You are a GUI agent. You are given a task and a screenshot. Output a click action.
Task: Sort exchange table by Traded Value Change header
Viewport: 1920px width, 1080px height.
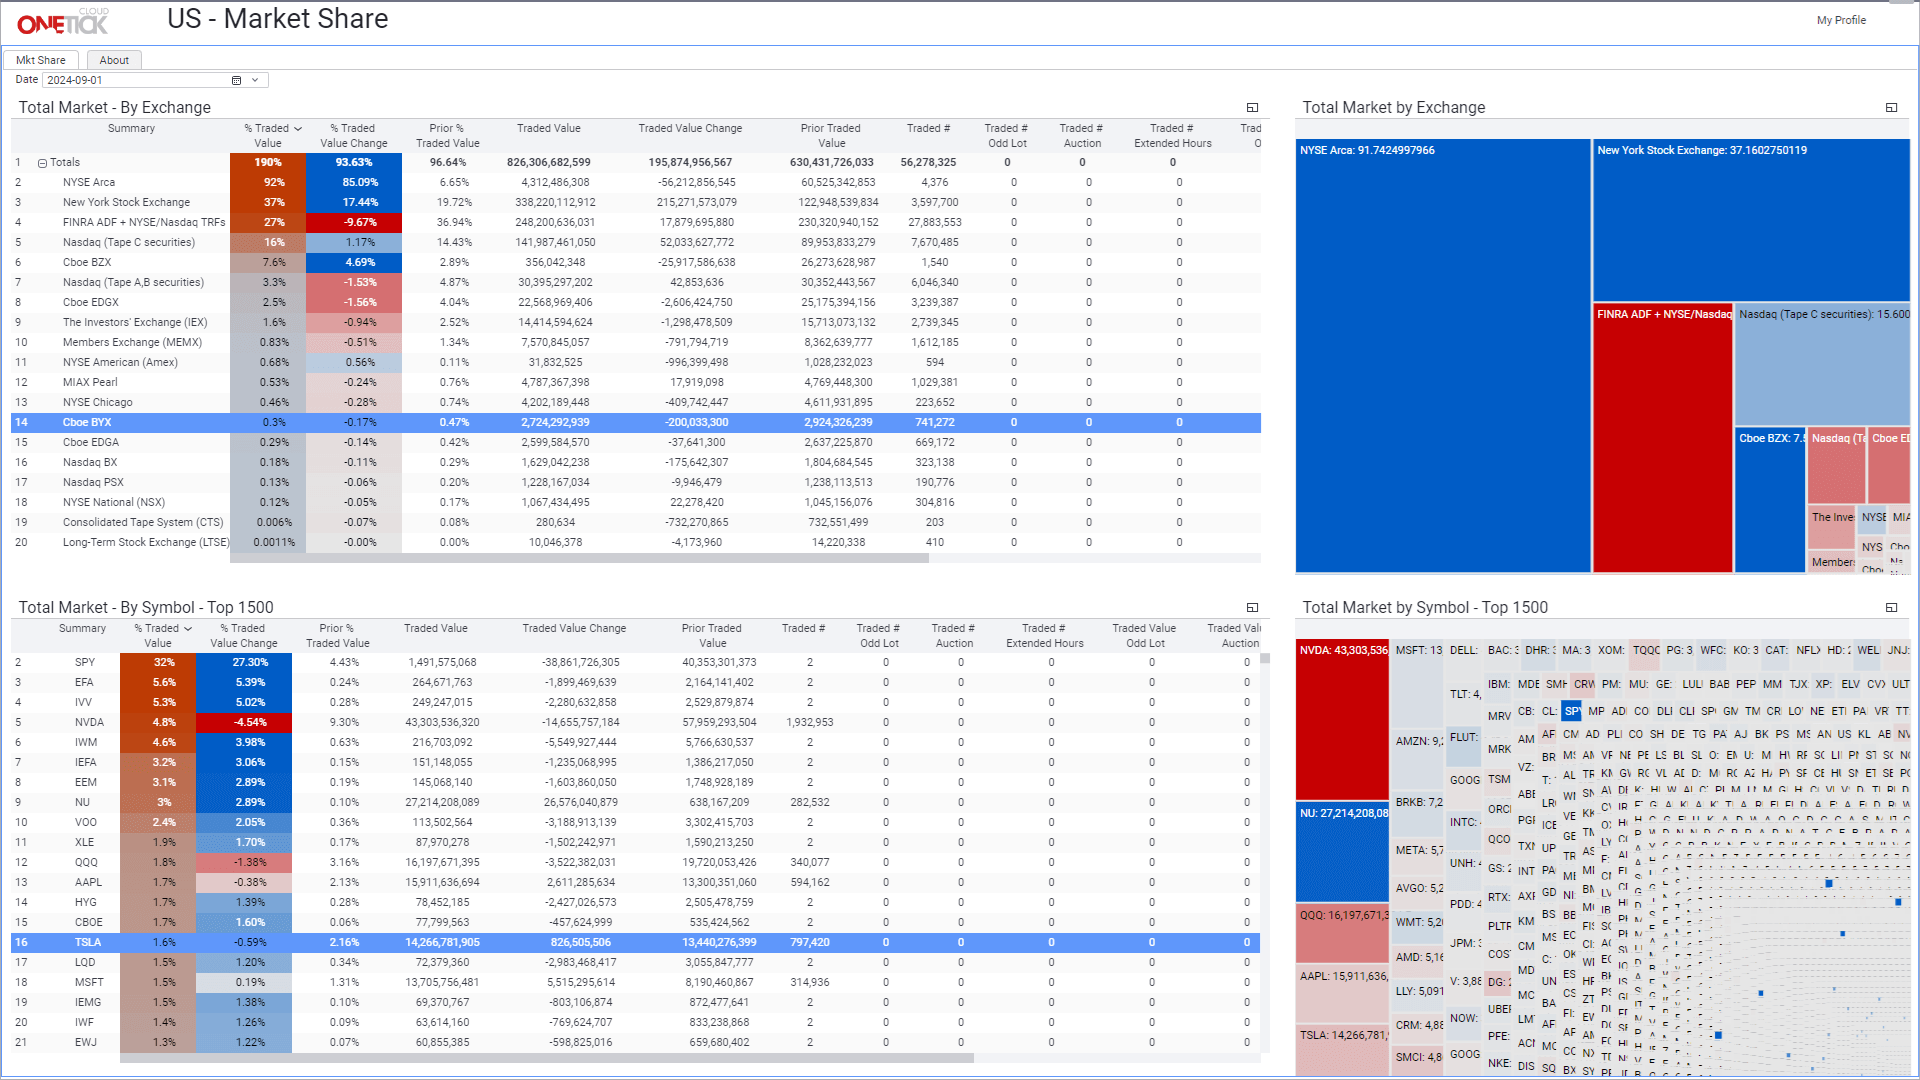tap(690, 129)
